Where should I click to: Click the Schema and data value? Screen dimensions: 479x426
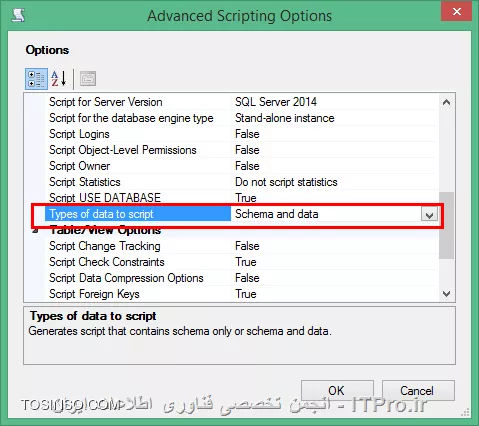click(x=277, y=214)
